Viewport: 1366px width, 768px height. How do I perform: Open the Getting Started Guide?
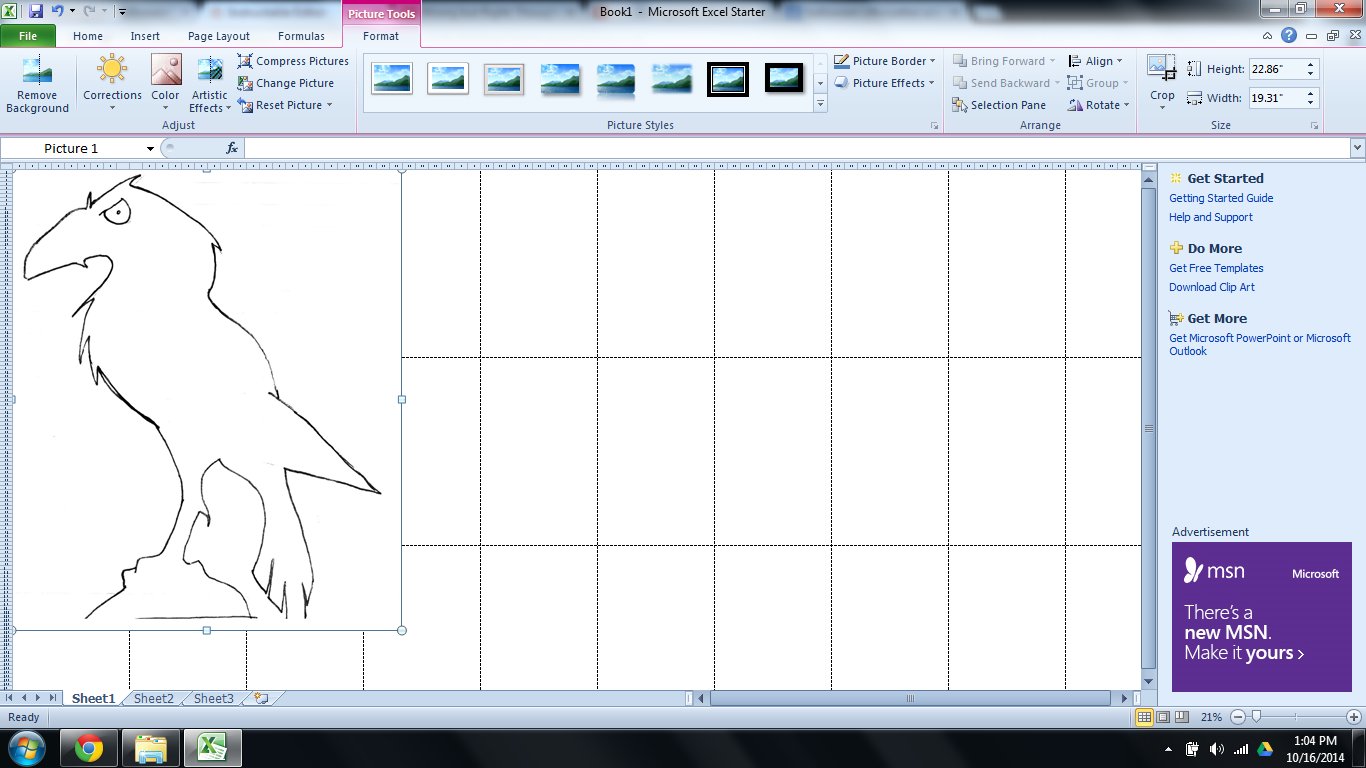click(x=1221, y=198)
